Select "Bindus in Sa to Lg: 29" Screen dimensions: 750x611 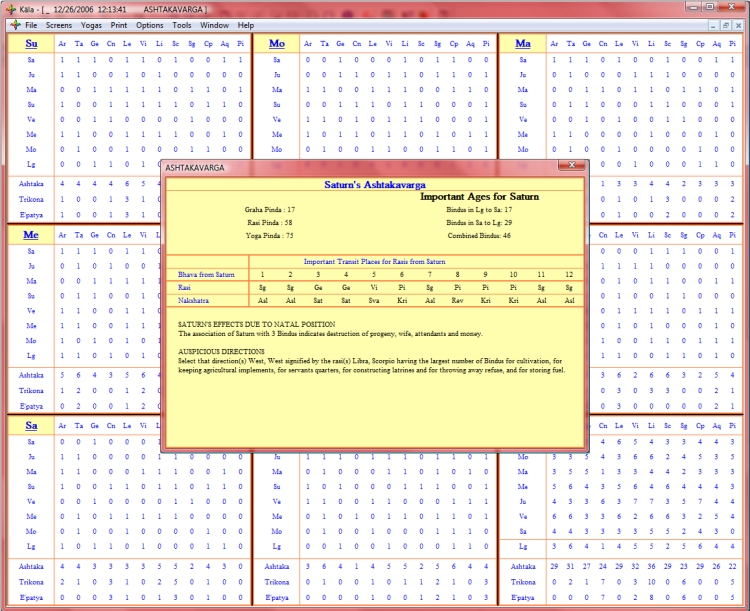click(x=479, y=222)
